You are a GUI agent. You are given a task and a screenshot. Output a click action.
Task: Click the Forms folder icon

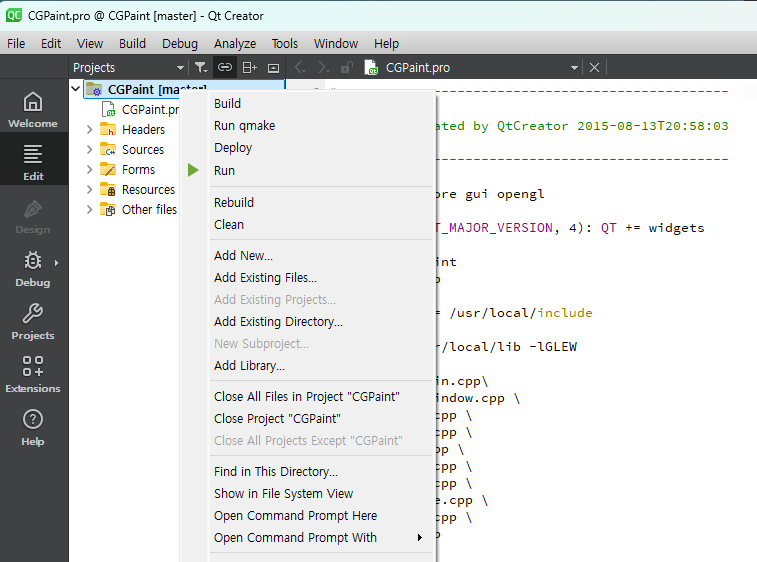pyautogui.click(x=108, y=169)
